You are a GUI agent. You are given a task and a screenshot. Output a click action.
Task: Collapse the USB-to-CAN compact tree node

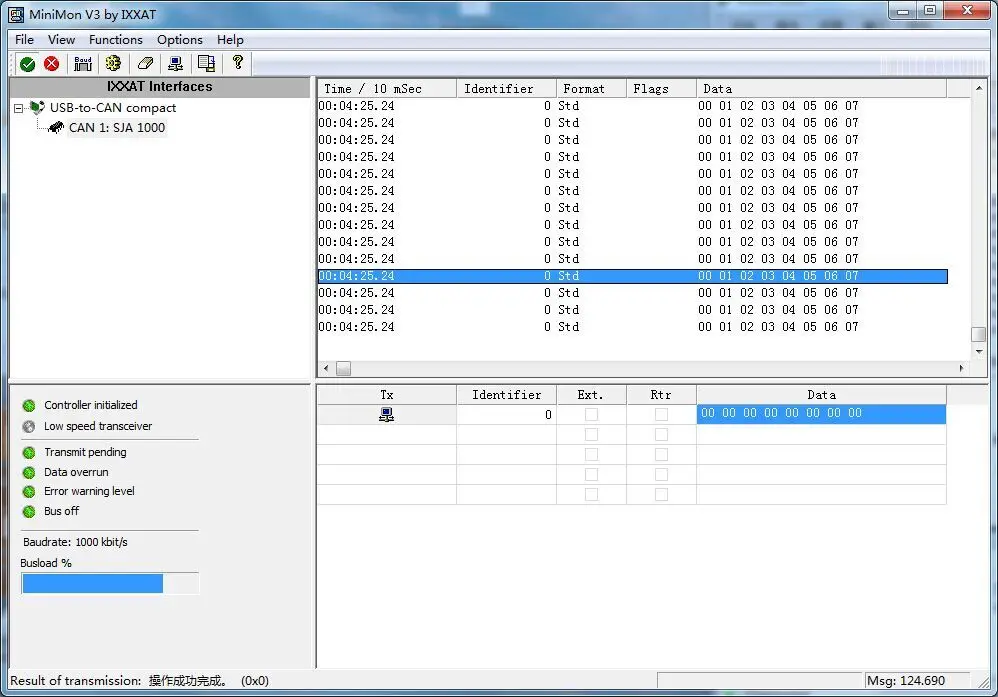[x=18, y=108]
